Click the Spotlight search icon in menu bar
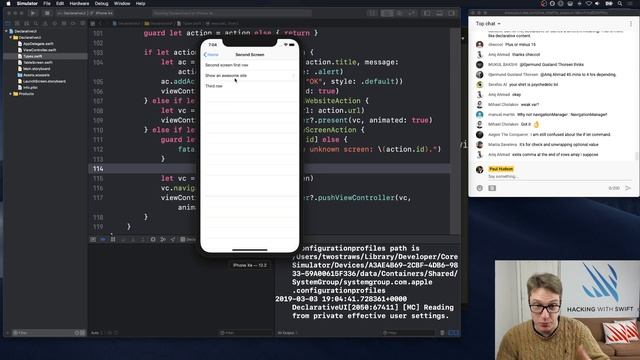Screen dimensions: 640x360 pyautogui.click(x=620, y=3)
